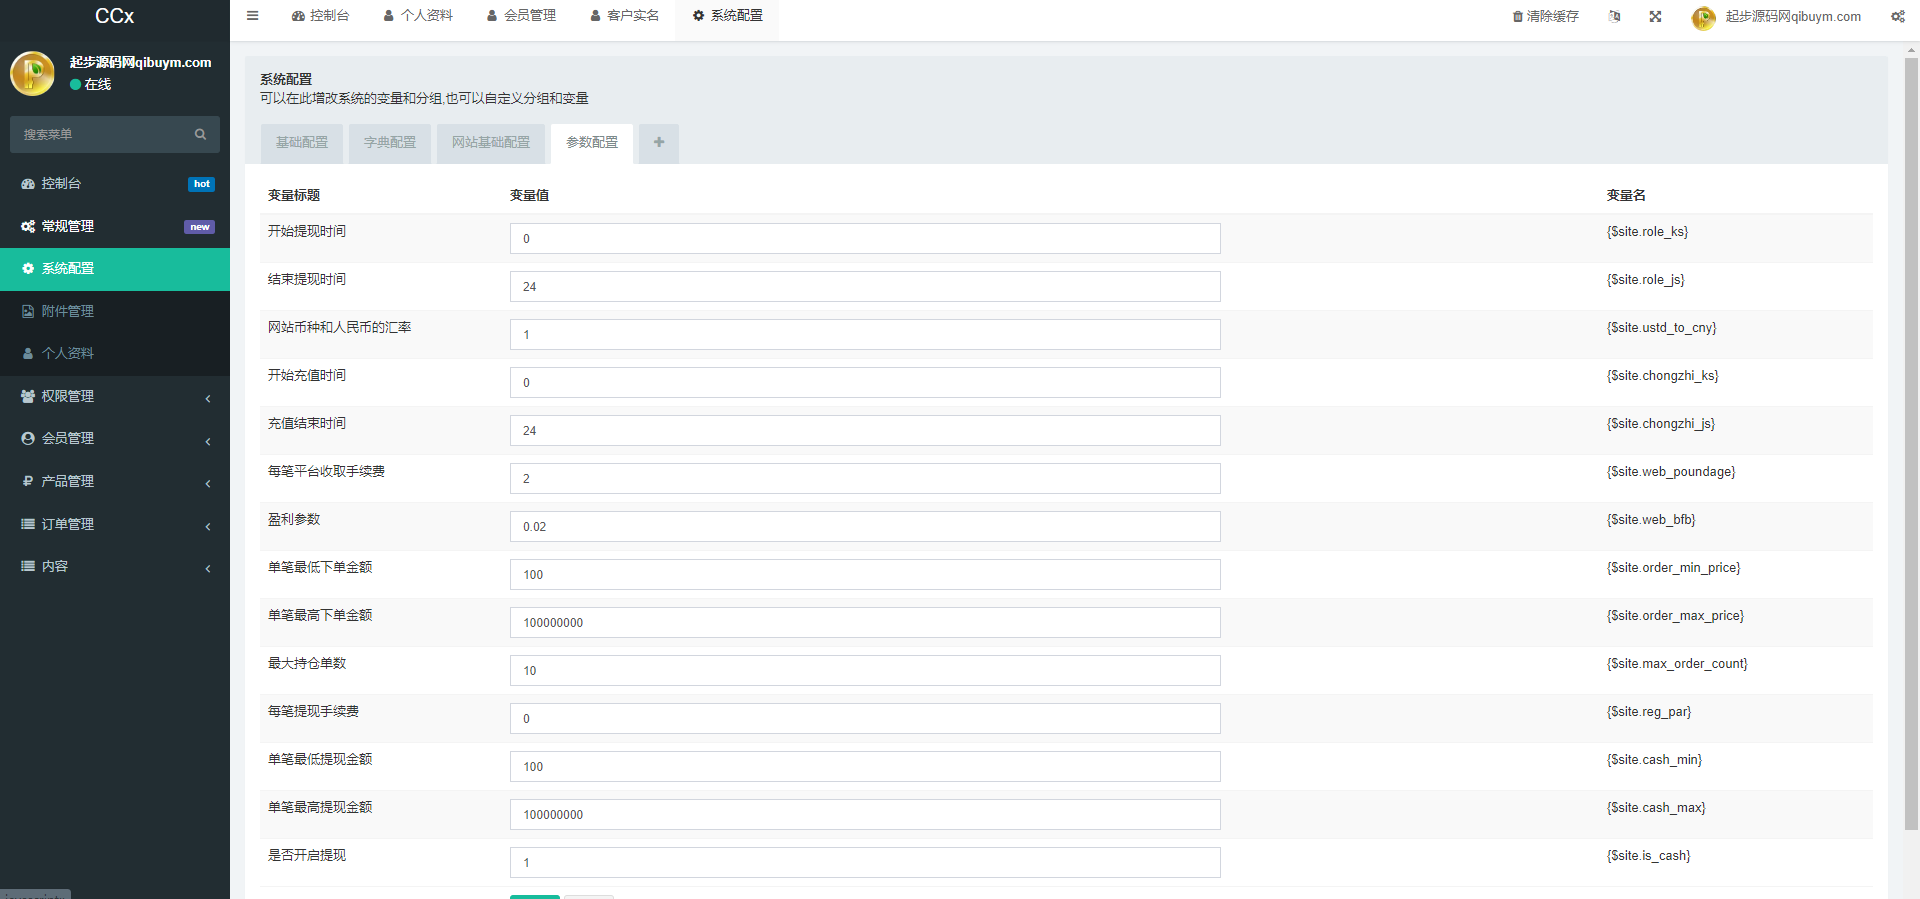Image resolution: width=1920 pixels, height=899 pixels.
Task: Open the 客户实名 top navigation tab
Action: coord(625,16)
